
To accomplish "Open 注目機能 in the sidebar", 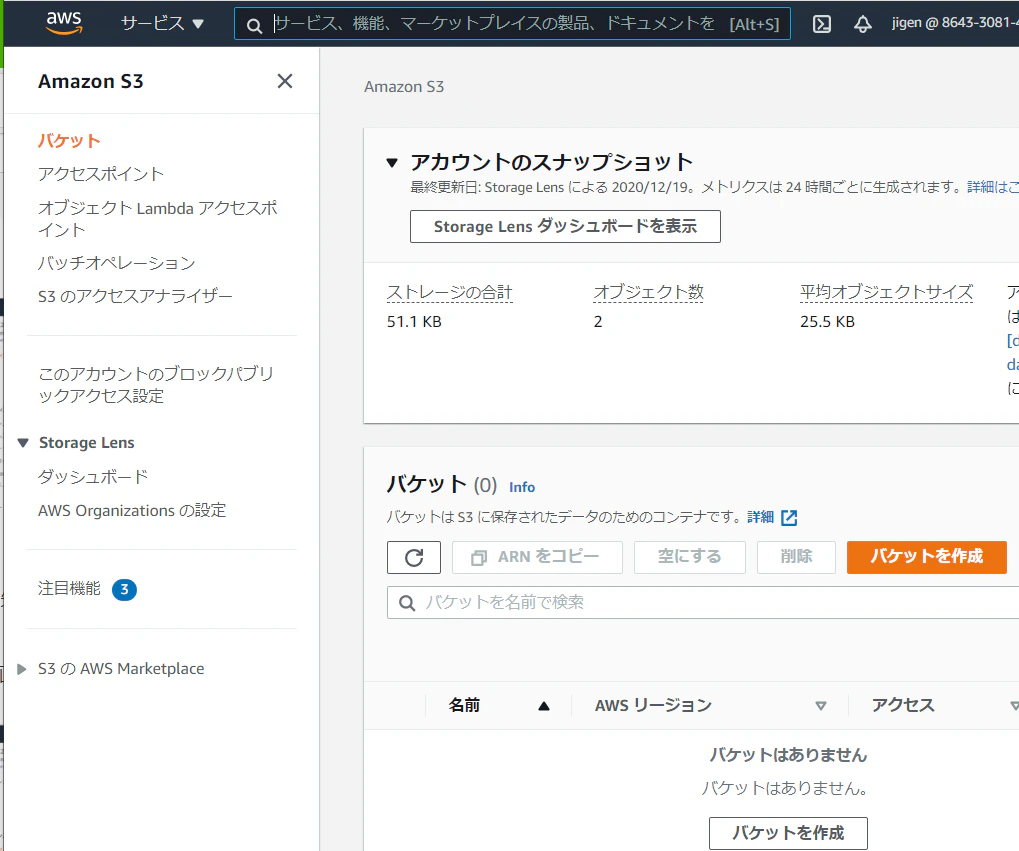I will (70, 588).
